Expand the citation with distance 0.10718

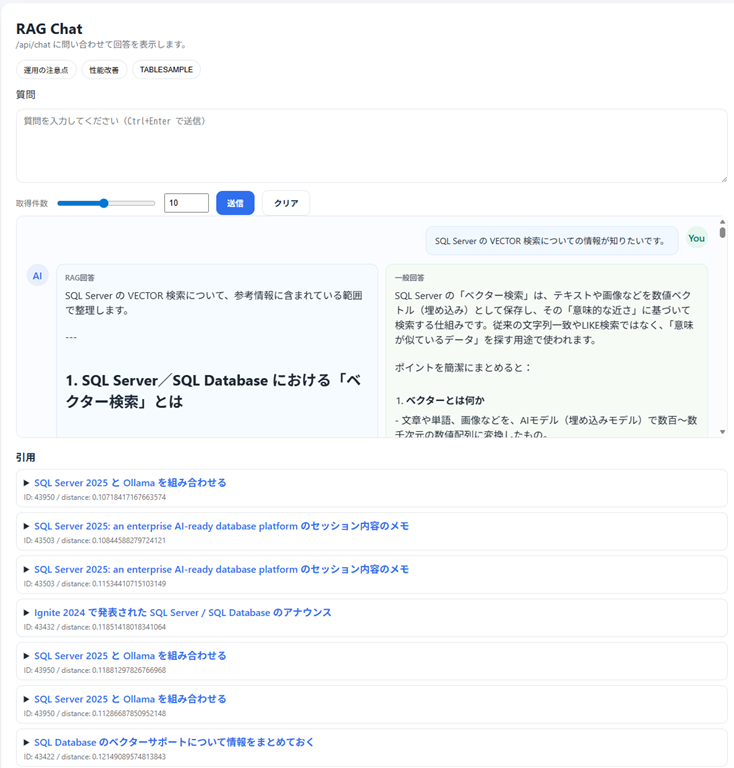[130, 483]
